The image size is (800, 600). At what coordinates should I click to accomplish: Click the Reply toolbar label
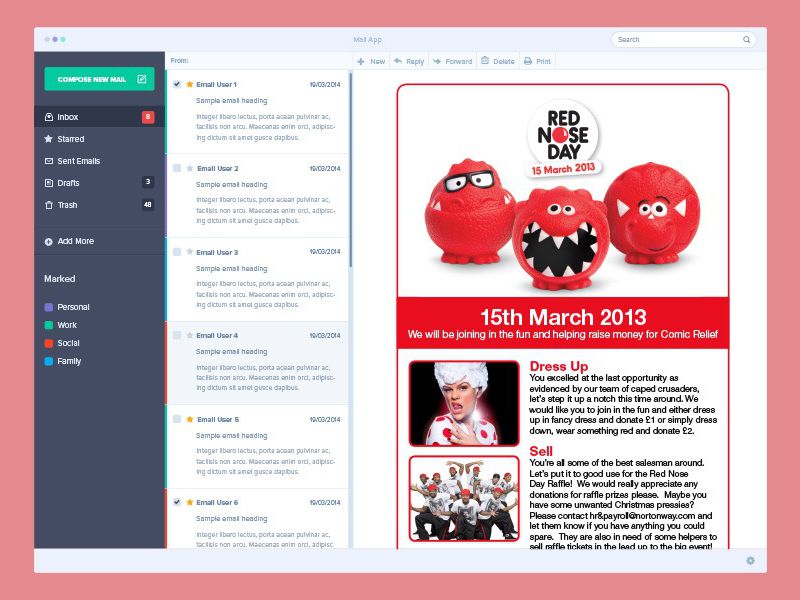pos(415,61)
